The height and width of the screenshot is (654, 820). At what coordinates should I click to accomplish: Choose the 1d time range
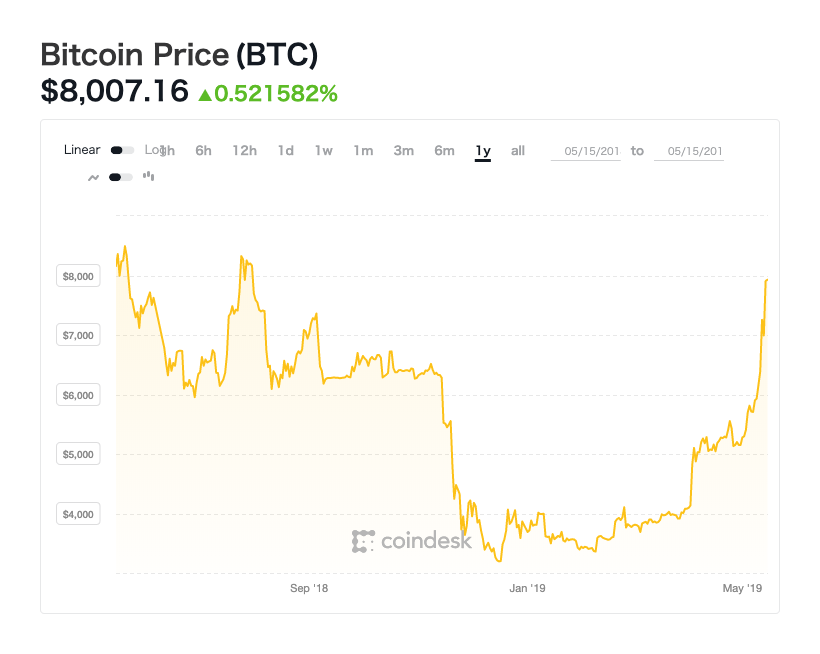click(286, 151)
